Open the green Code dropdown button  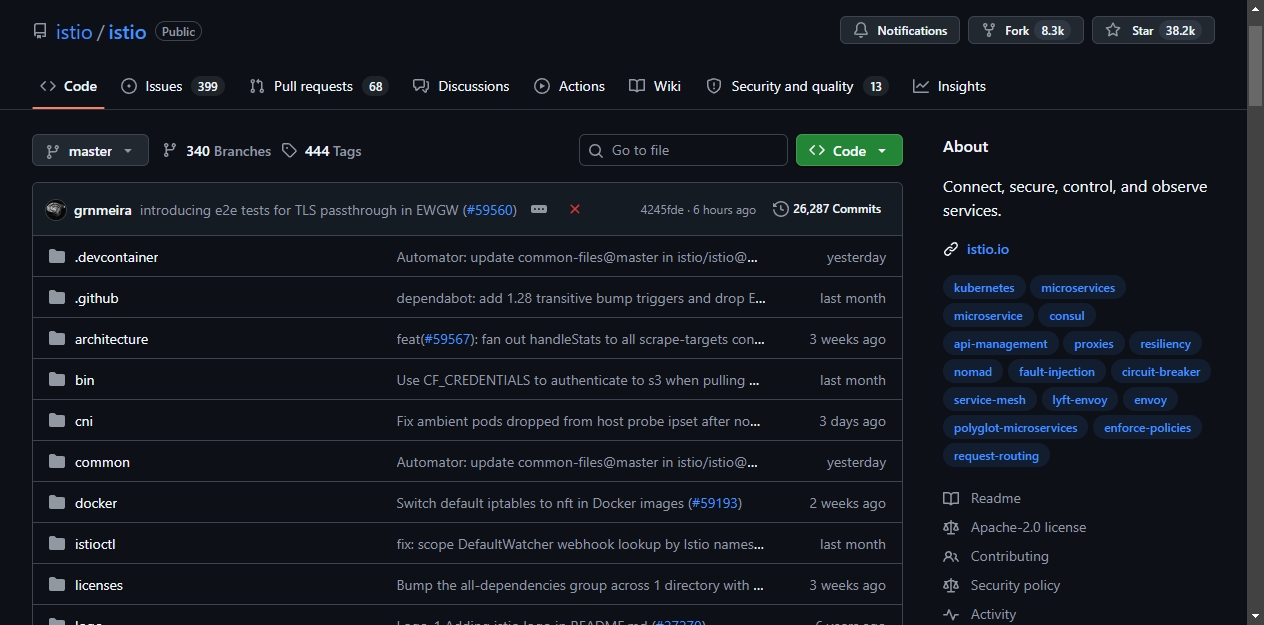coord(849,151)
